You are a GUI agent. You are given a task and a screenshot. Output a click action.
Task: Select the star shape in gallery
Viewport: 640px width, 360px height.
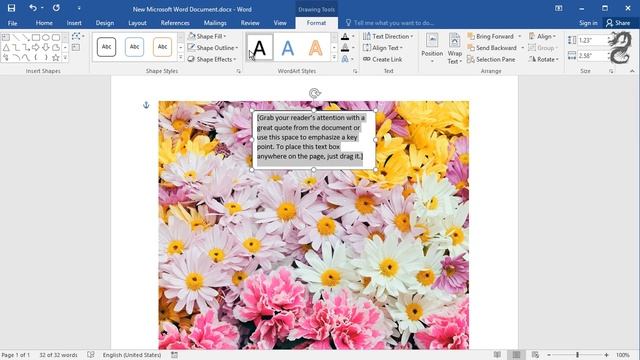coord(56,58)
